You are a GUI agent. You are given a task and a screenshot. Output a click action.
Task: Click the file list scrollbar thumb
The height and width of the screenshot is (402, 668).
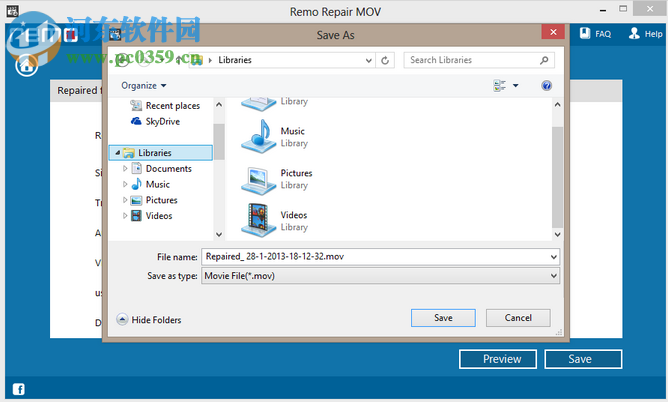click(x=557, y=177)
